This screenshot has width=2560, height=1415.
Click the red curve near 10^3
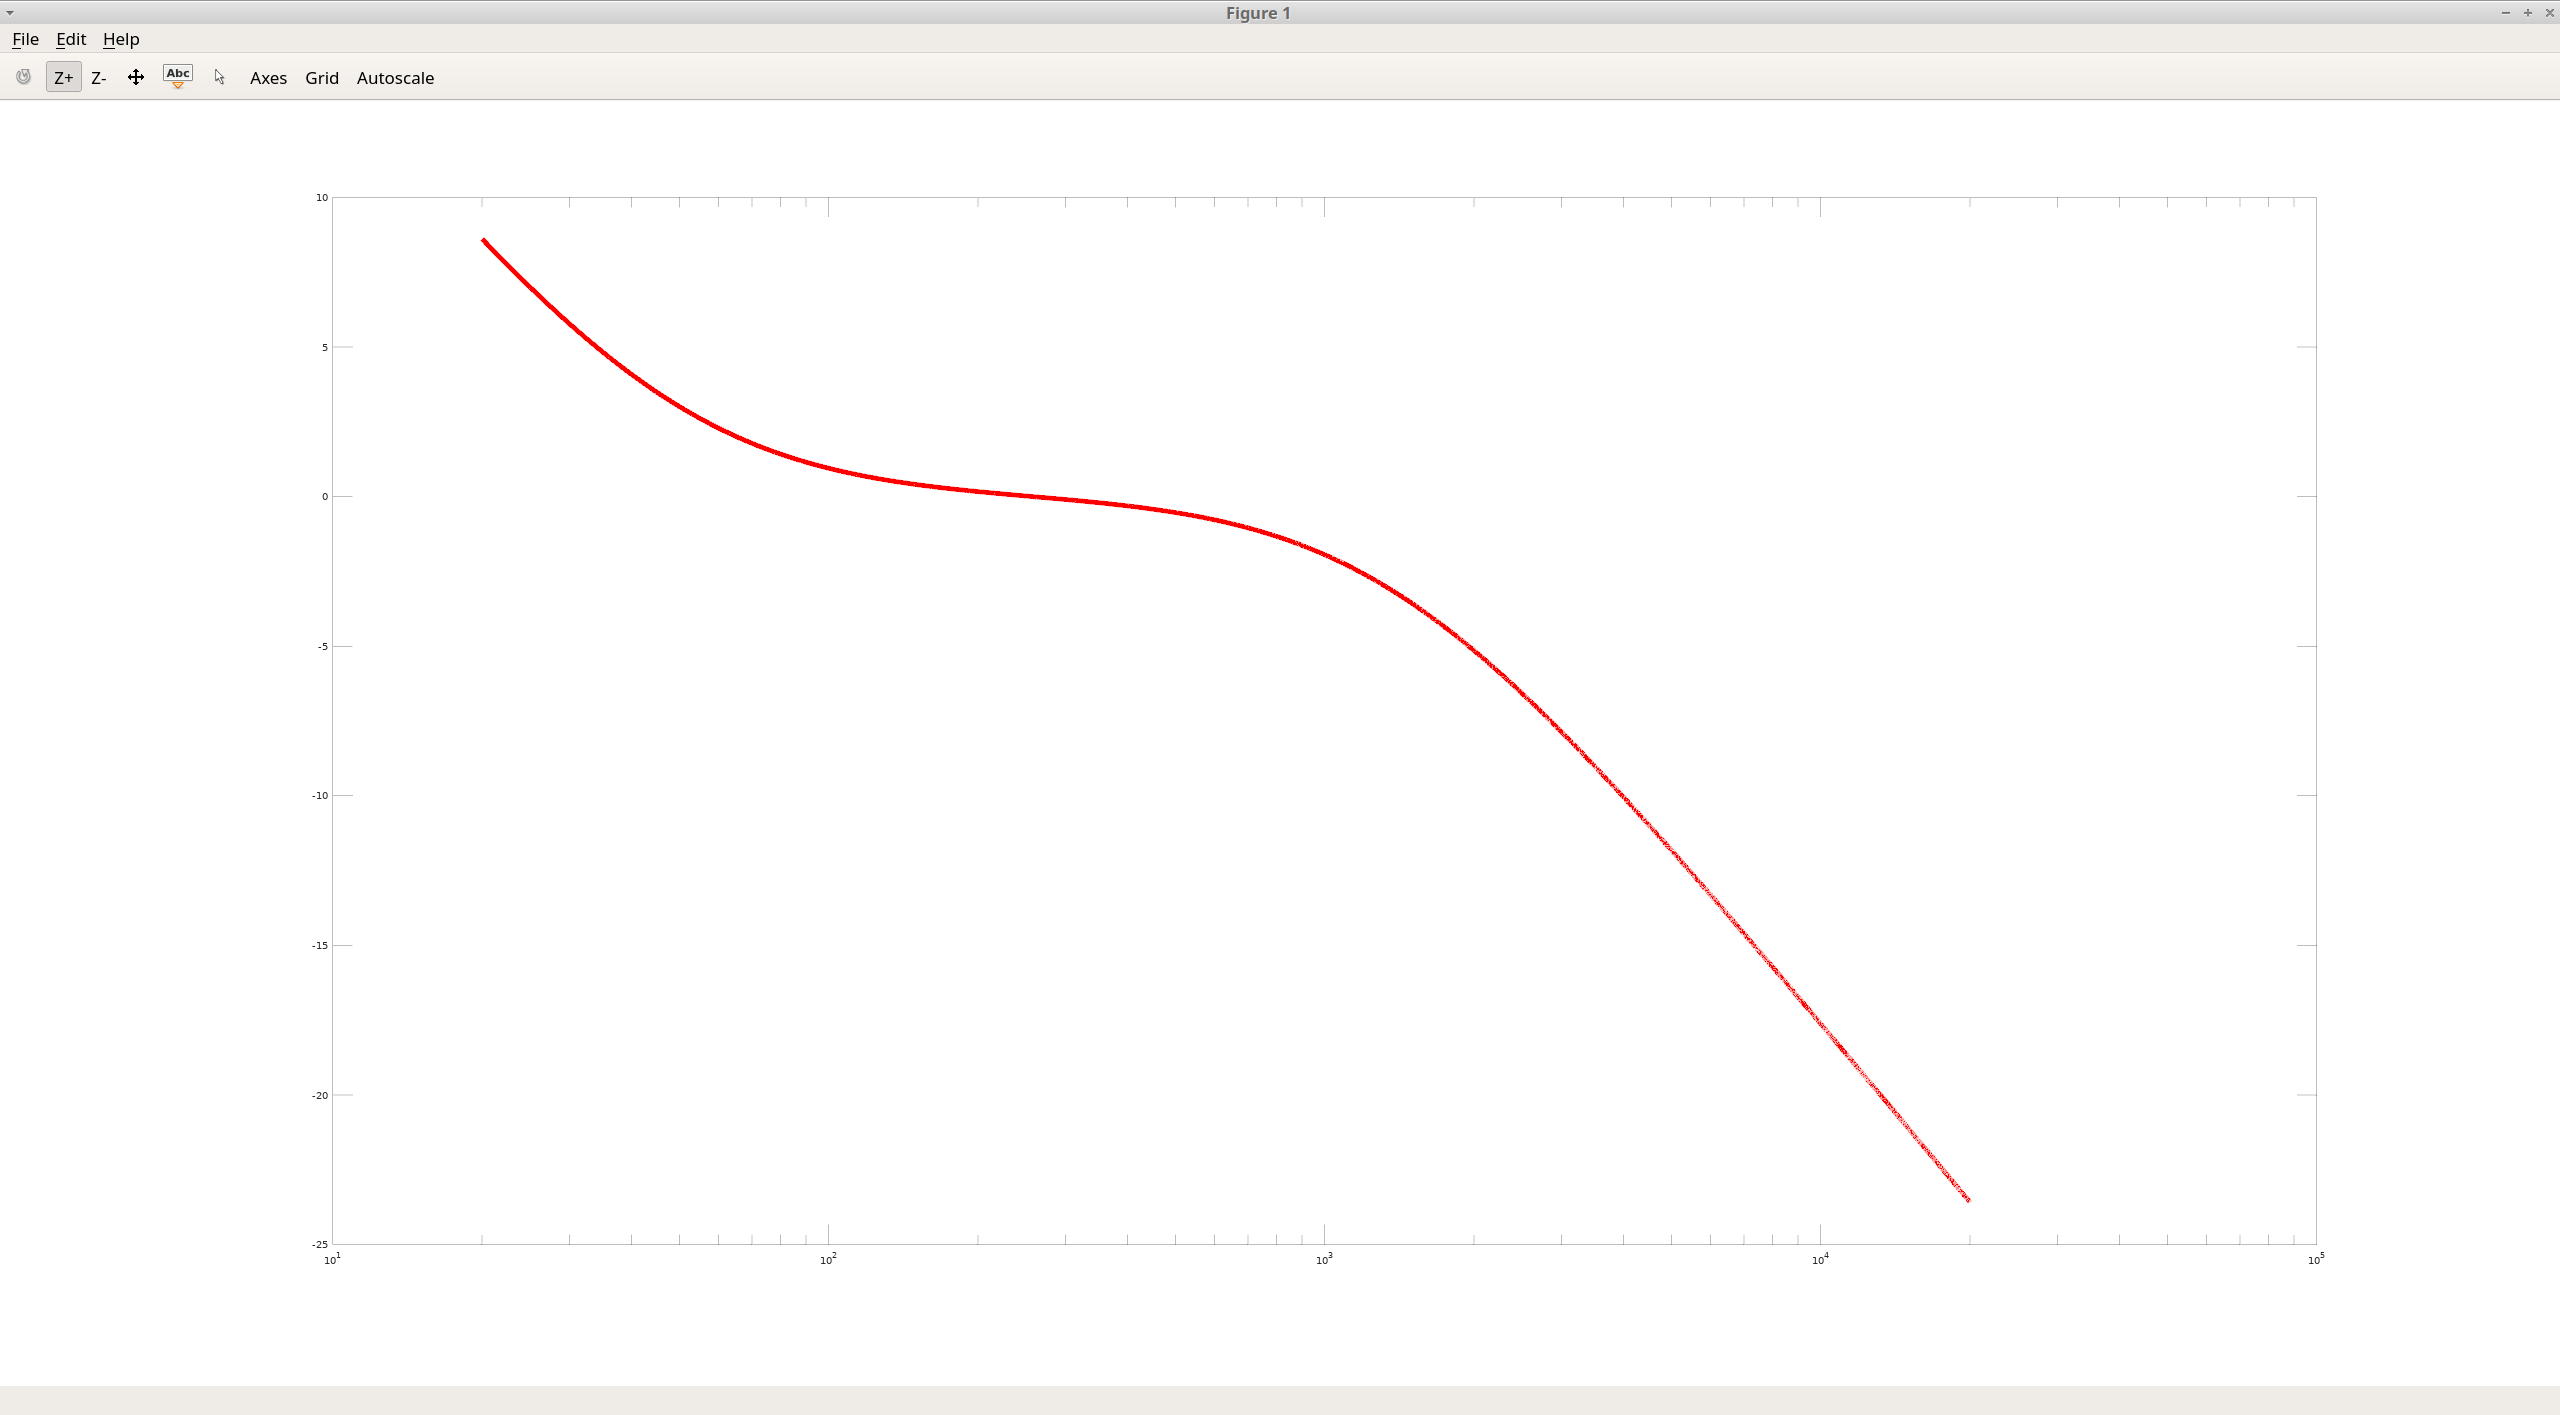pos(1324,554)
